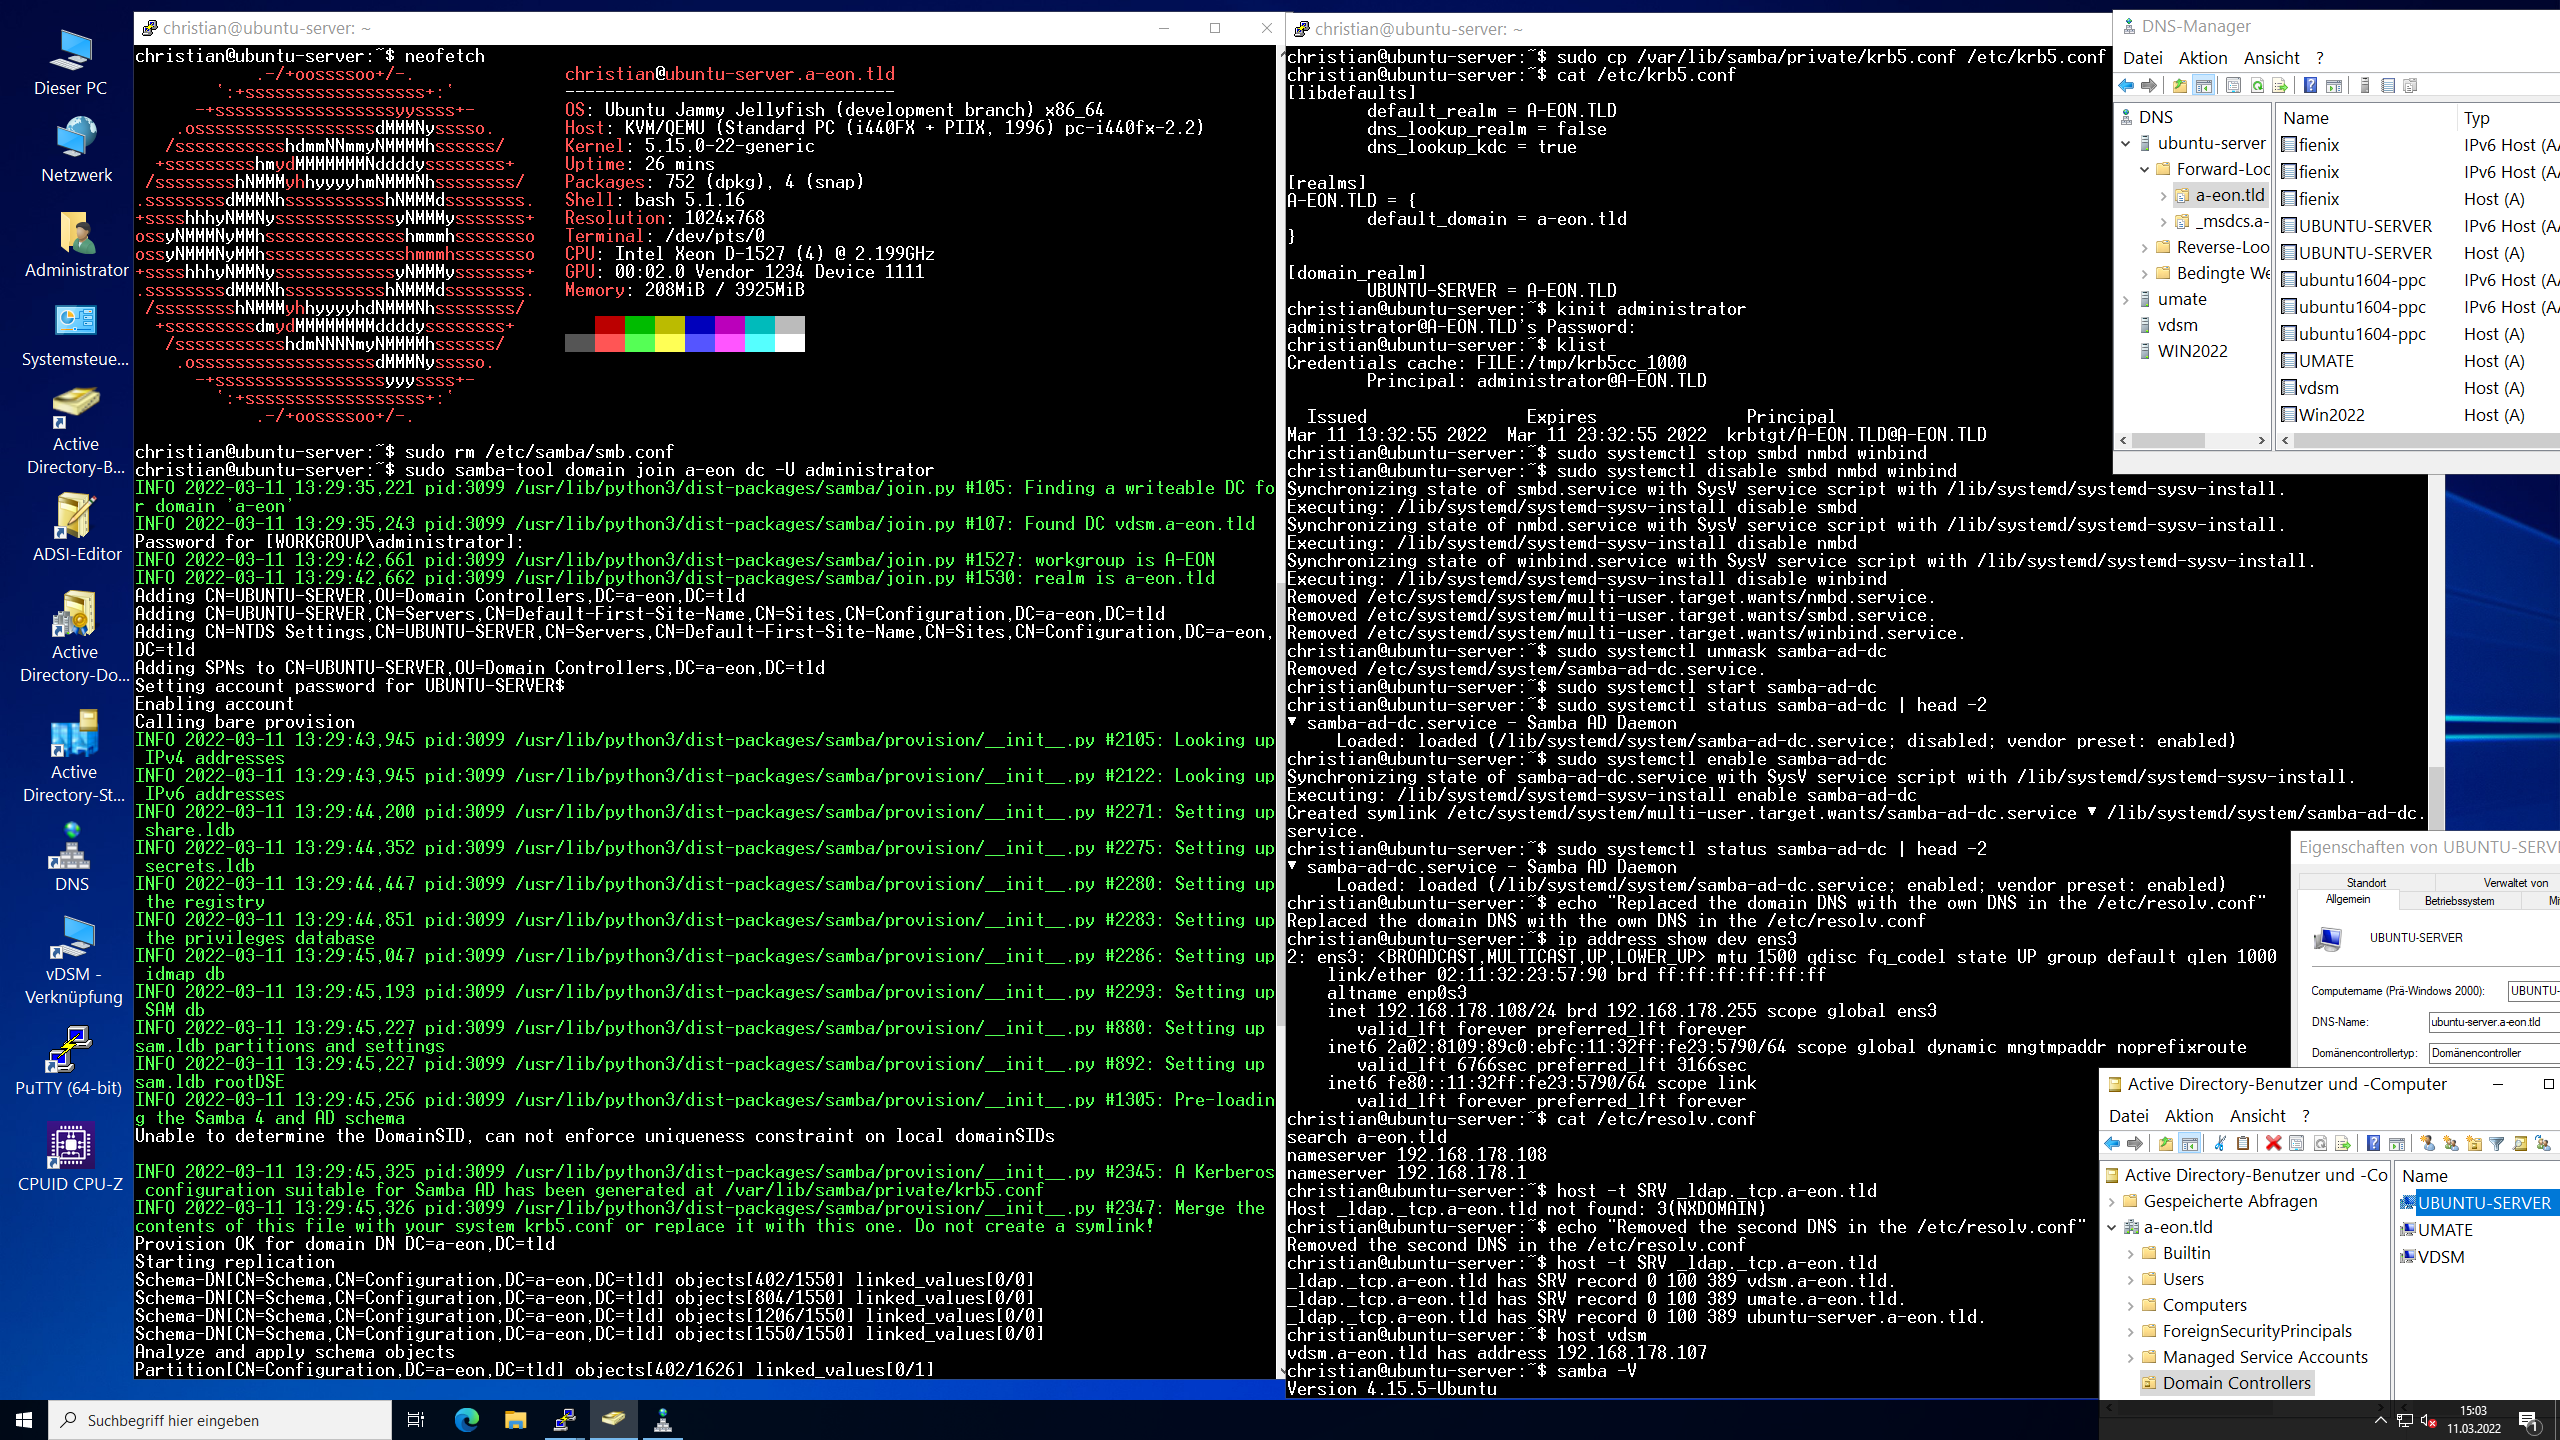Open Task View on taskbar

pyautogui.click(x=416, y=1419)
